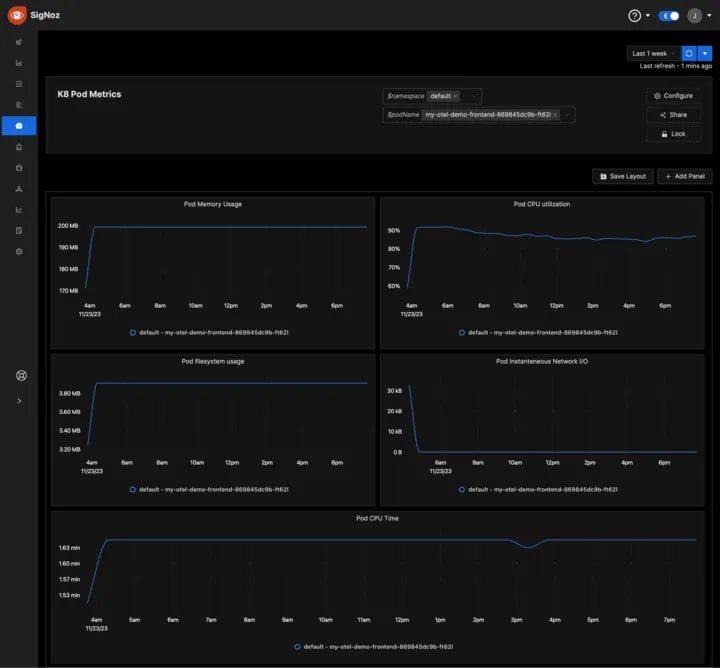Toggle legend series in Pod Memory Usage panel
The height and width of the screenshot is (668, 720).
pos(209,332)
